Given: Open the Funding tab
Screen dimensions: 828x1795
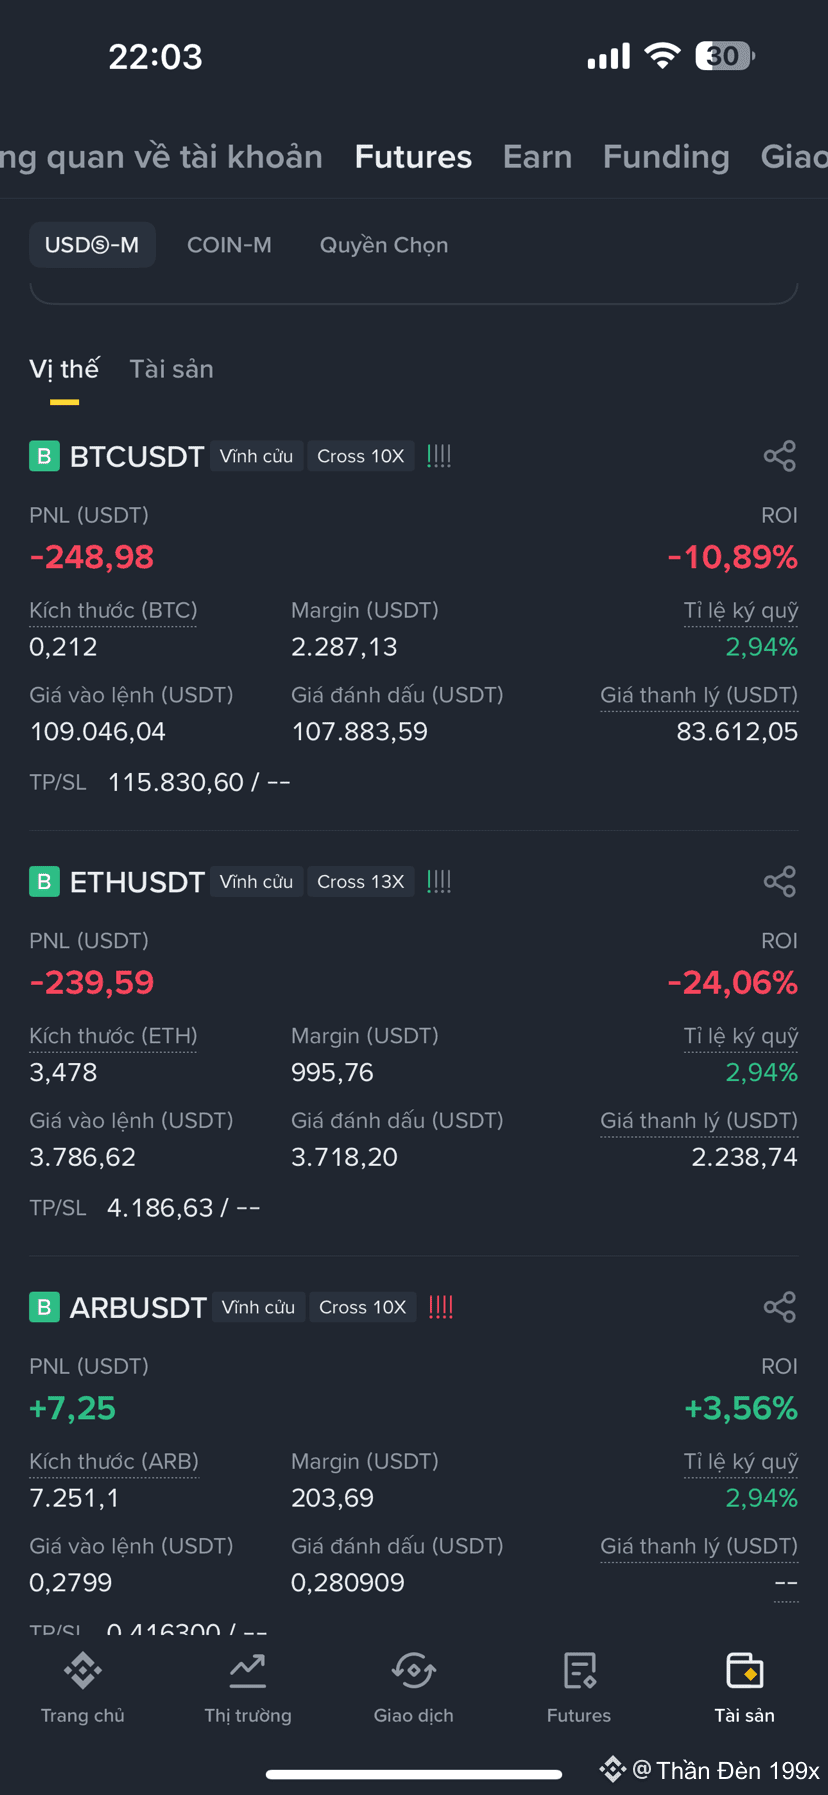Looking at the screenshot, I should [666, 157].
